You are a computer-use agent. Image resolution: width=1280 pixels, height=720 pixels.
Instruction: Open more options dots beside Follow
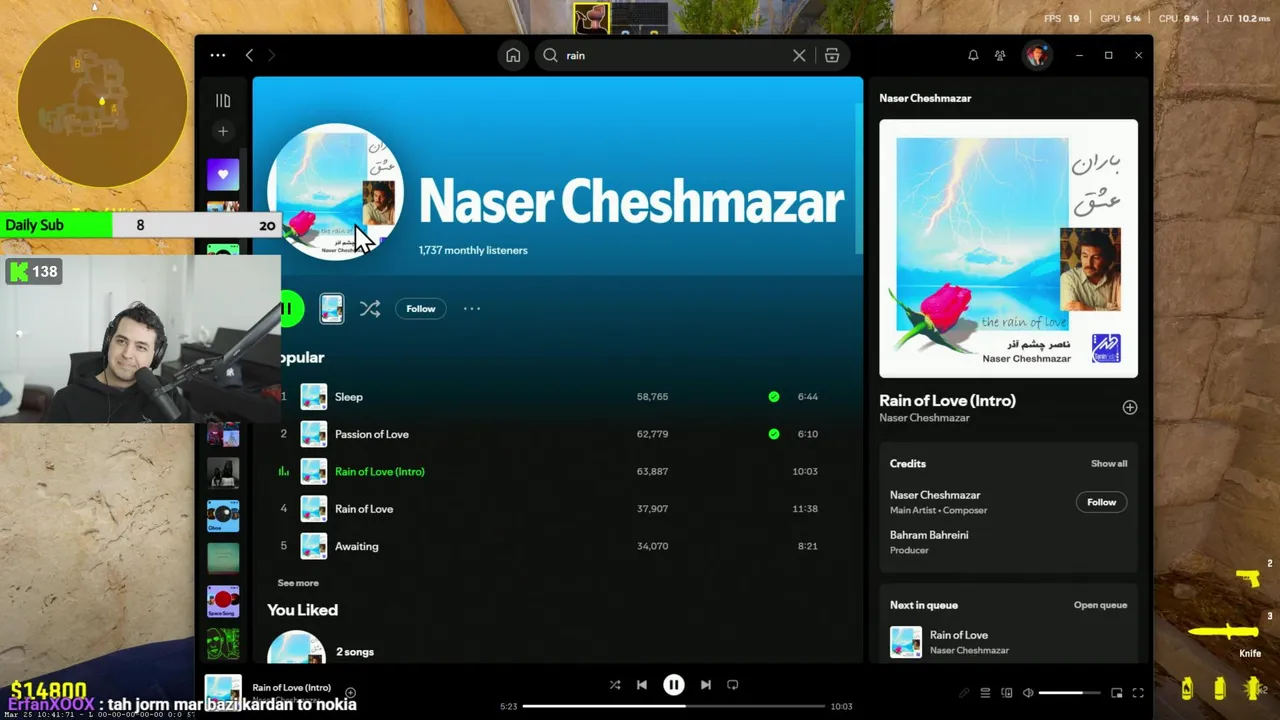pos(472,309)
